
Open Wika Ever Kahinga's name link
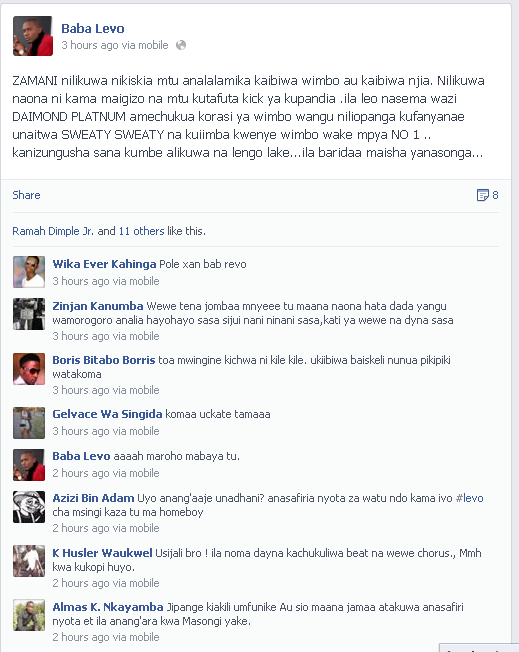(104, 264)
